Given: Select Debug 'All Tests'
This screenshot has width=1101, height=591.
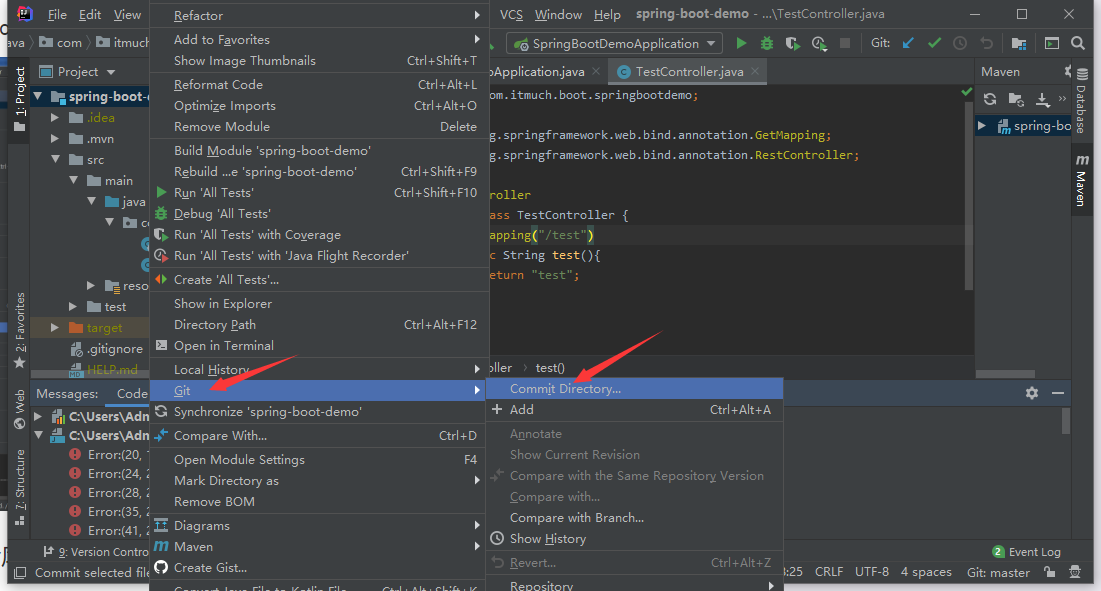Looking at the screenshot, I should 318,214.
